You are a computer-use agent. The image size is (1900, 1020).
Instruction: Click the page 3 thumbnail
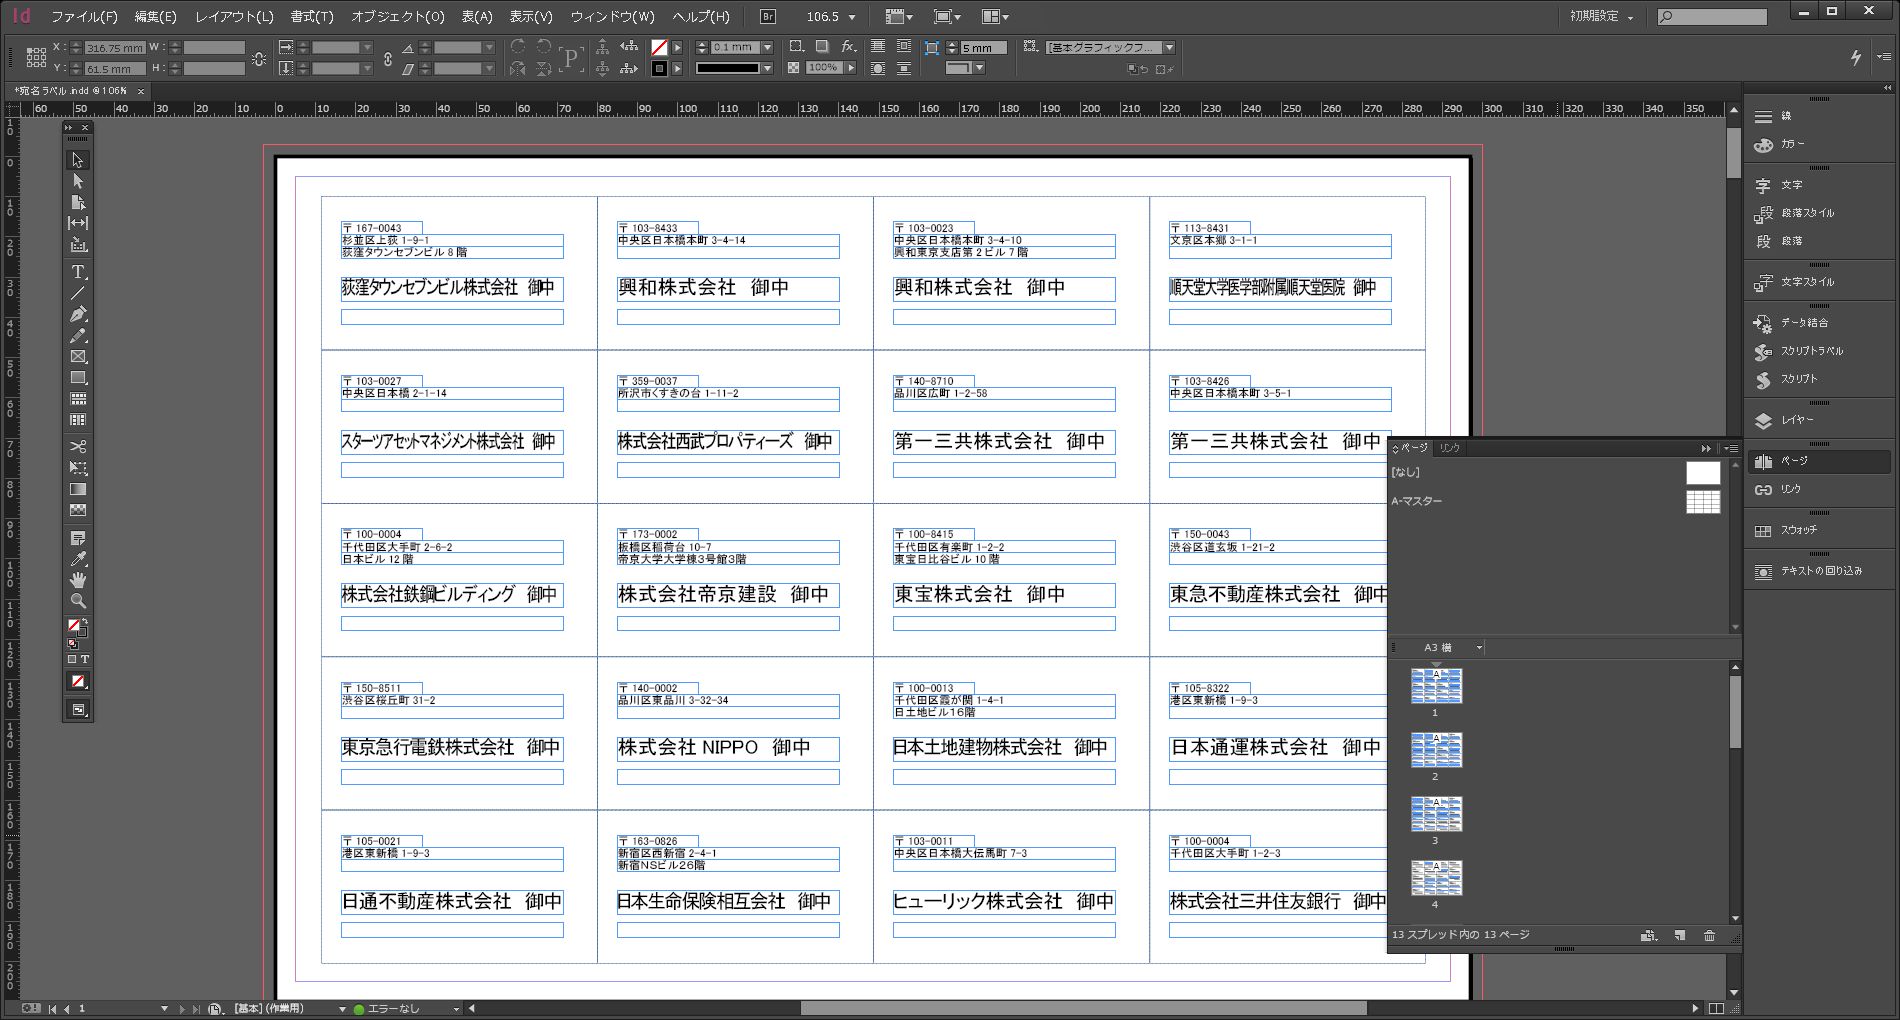coord(1436,814)
